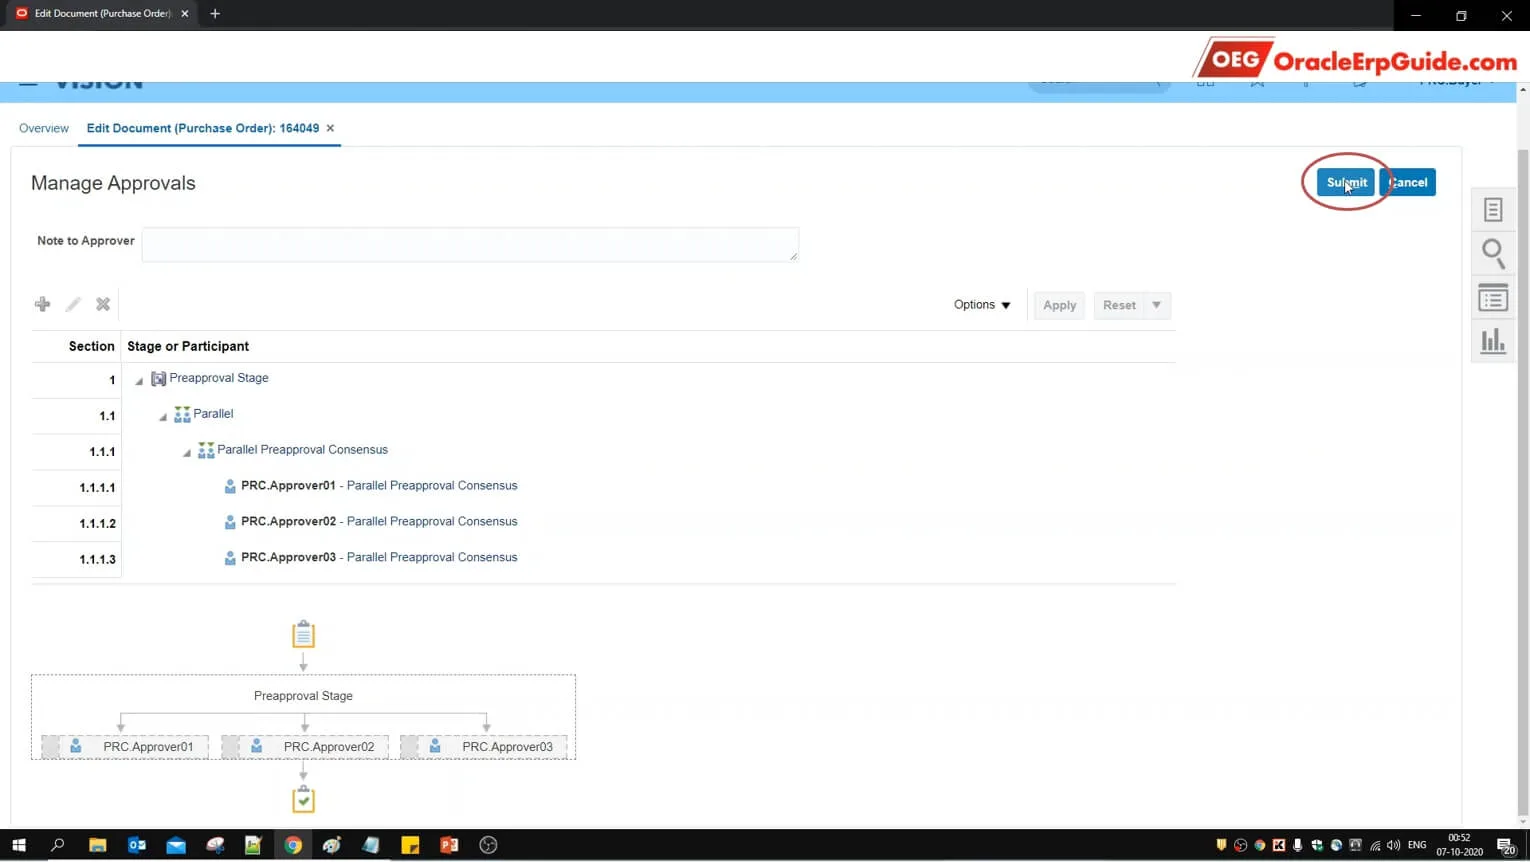Switch to Chrome on taskbar
Screen dimensions: 1530x862
pyautogui.click(x=293, y=845)
